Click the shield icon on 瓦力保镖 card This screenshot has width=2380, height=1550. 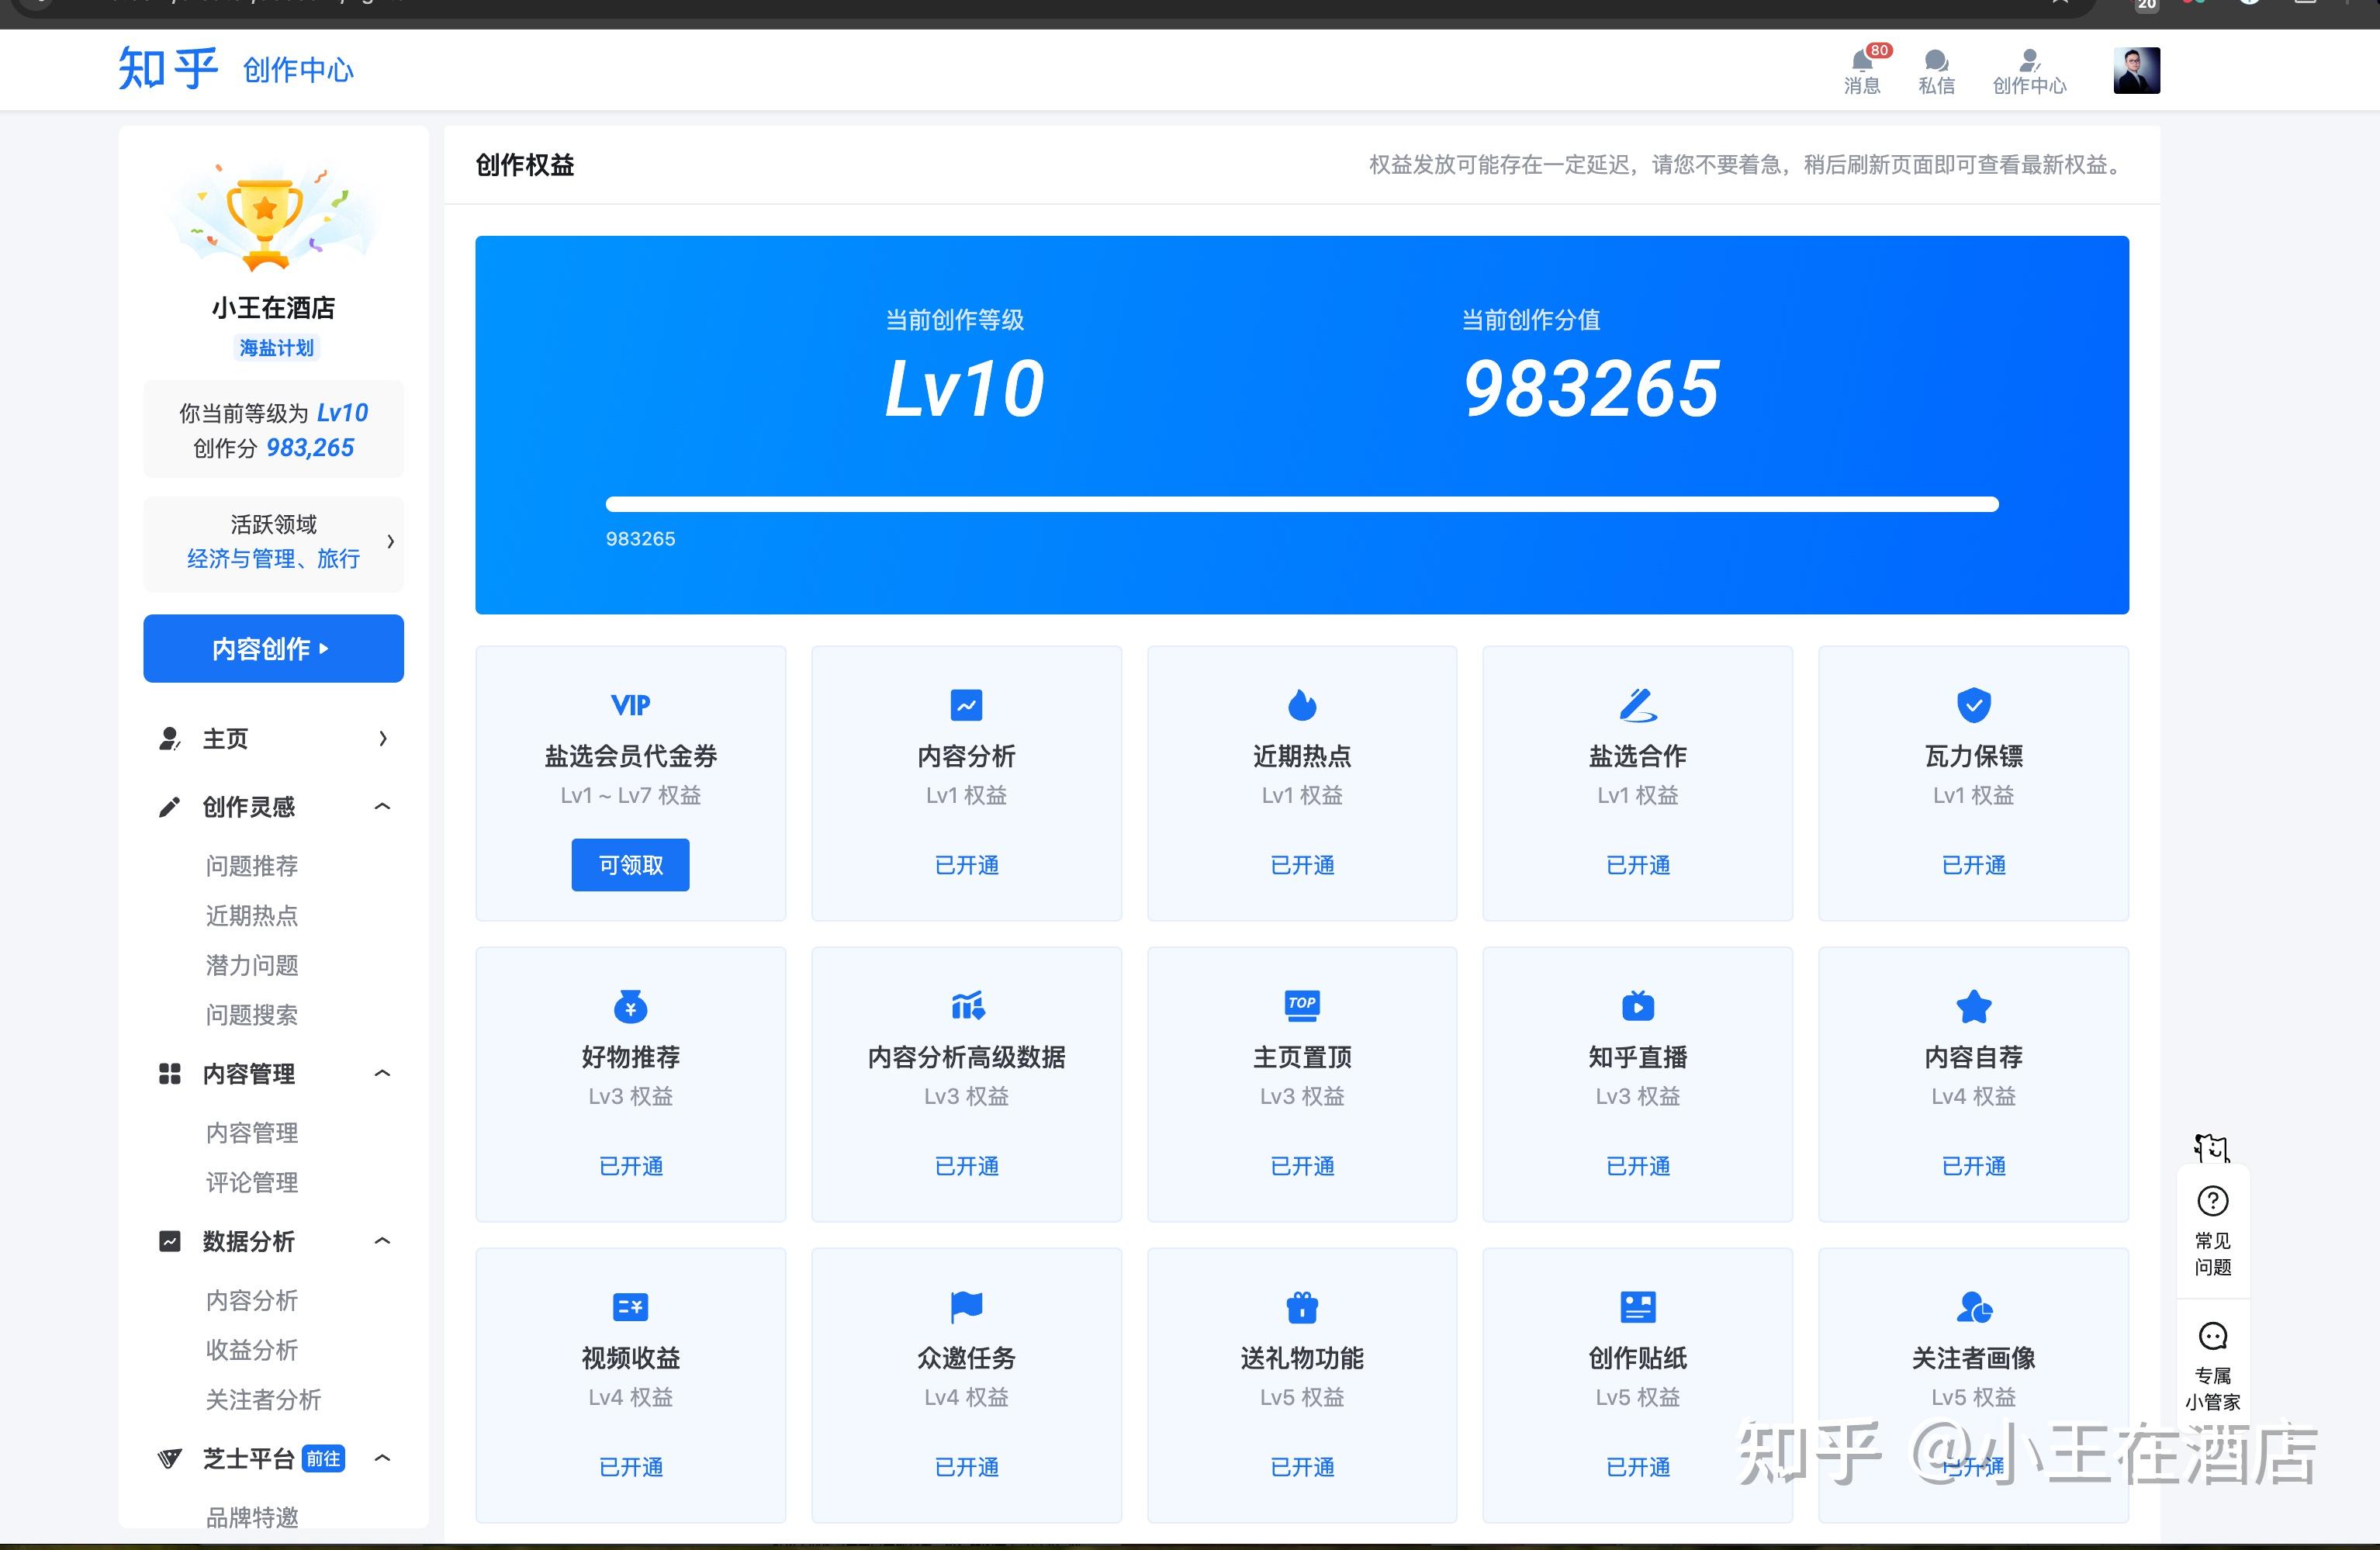pyautogui.click(x=1973, y=705)
